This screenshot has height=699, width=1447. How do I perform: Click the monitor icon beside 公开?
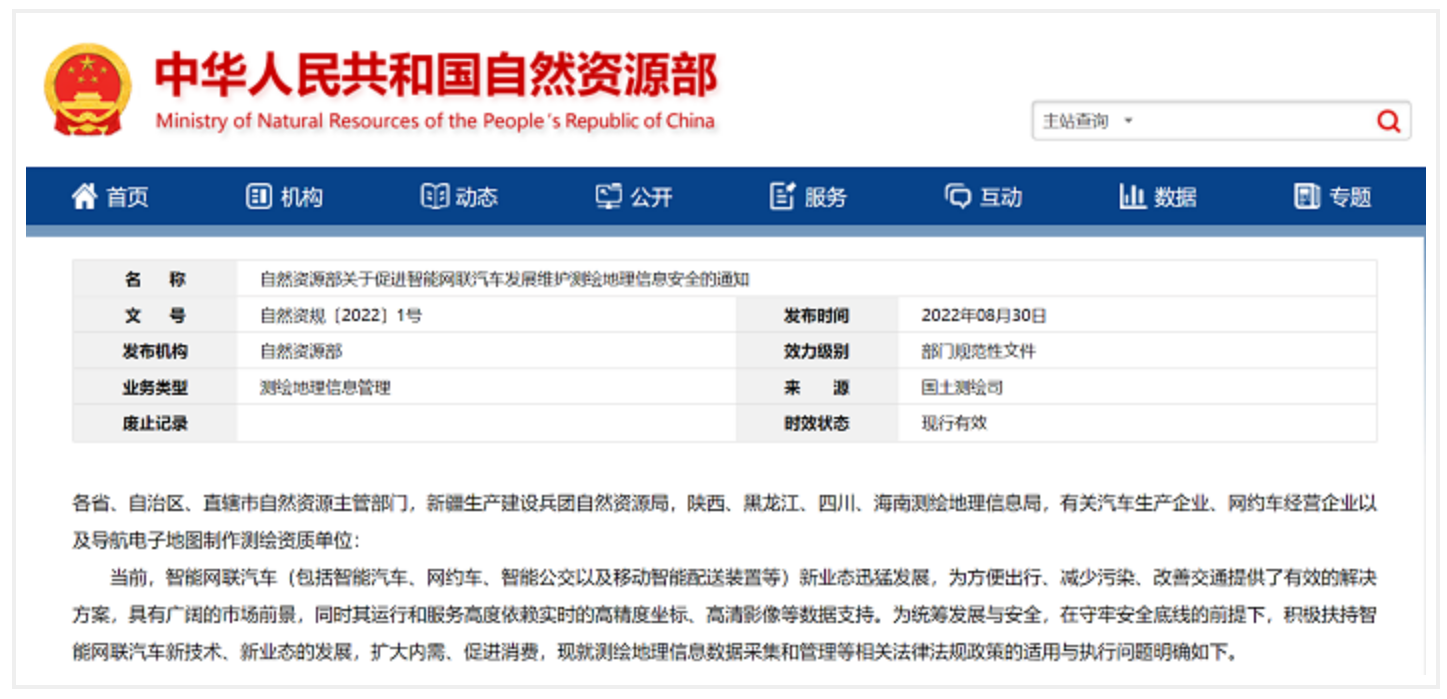click(608, 197)
